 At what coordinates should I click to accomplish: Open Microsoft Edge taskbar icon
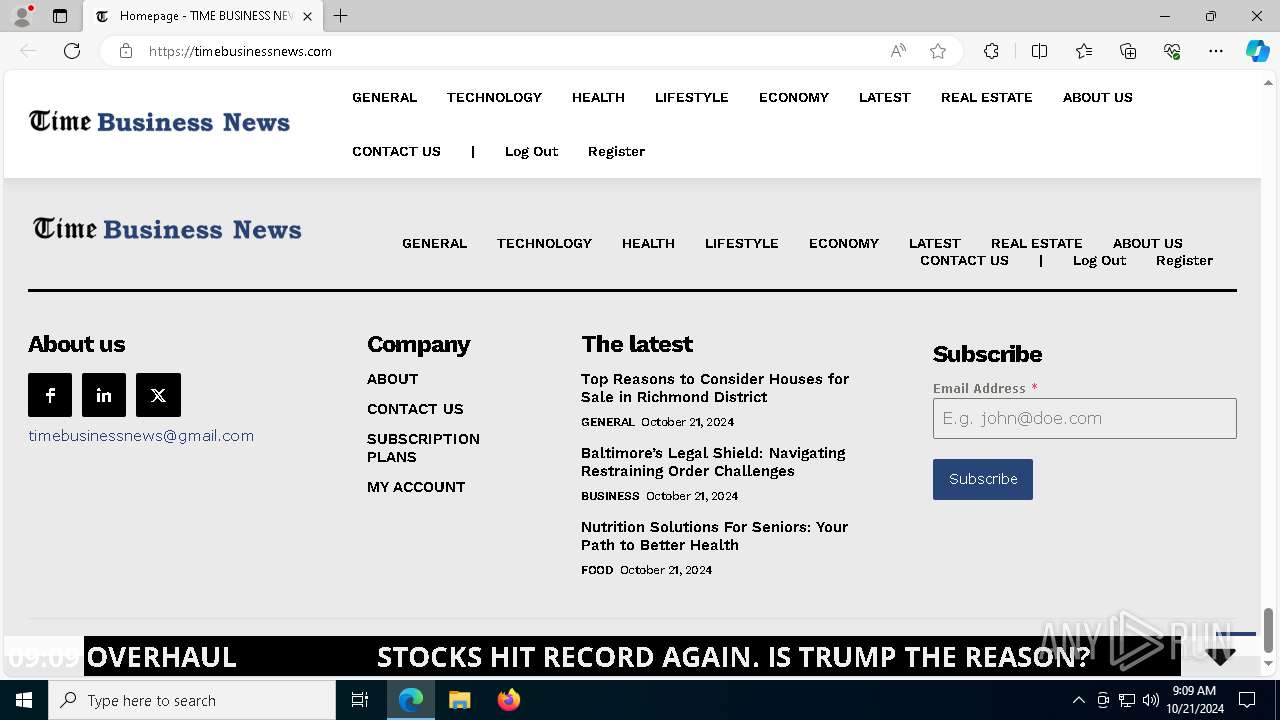(411, 700)
